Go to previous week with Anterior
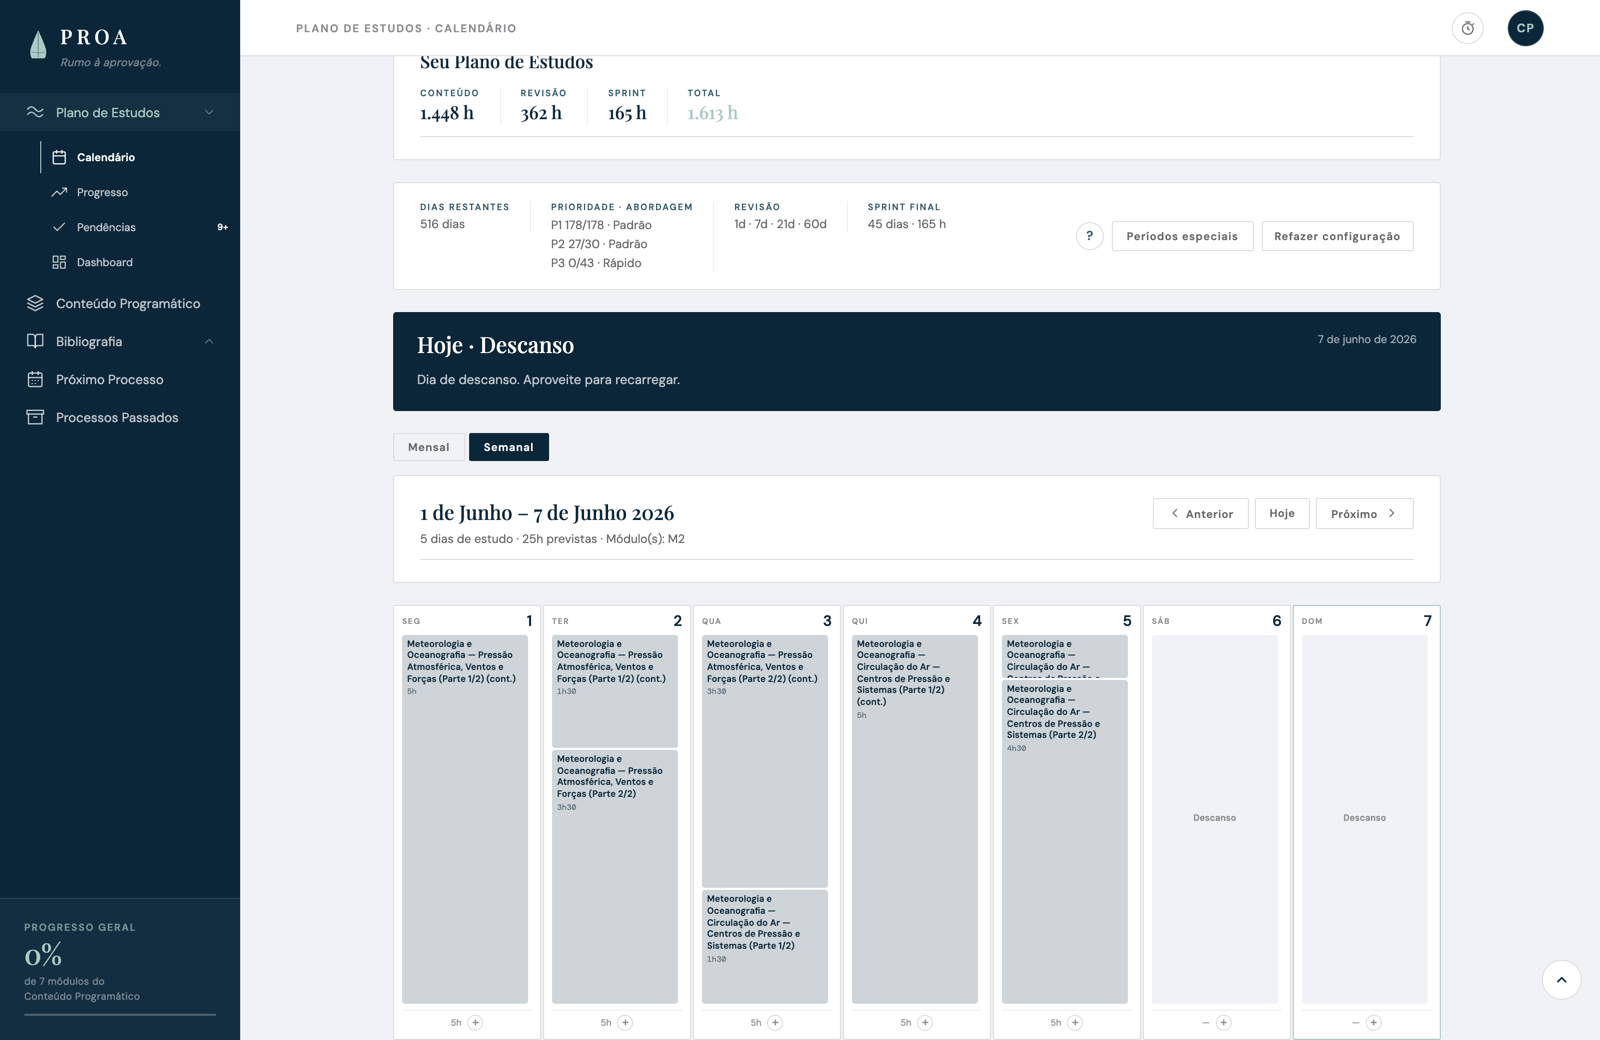This screenshot has height=1040, width=1600. pos(1200,513)
